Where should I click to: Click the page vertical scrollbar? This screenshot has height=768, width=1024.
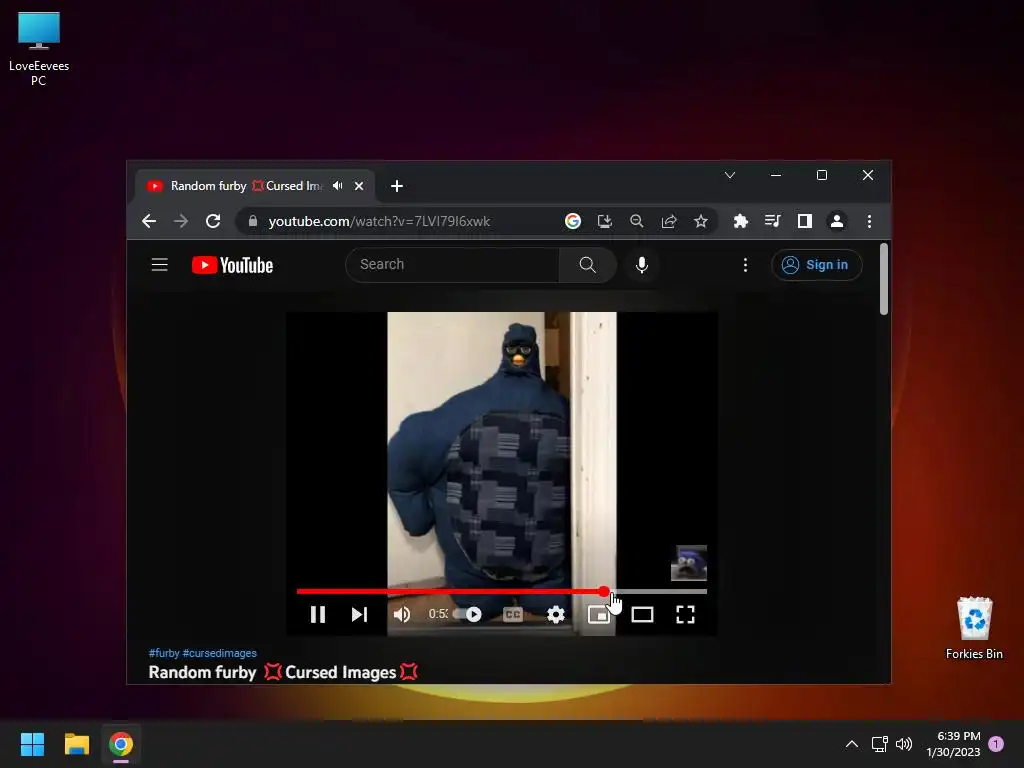884,280
